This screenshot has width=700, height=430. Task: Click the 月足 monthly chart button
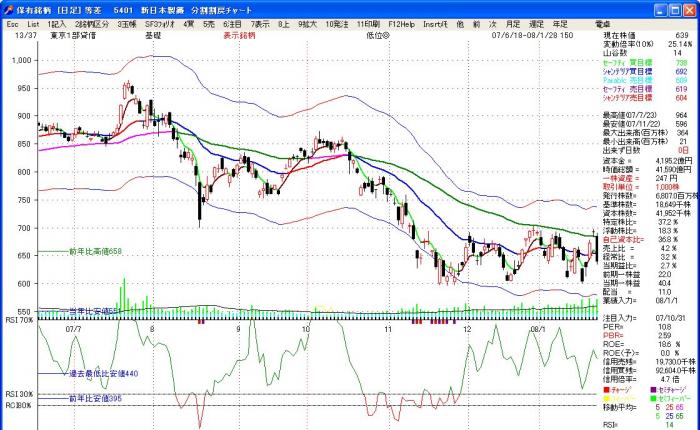[512, 22]
